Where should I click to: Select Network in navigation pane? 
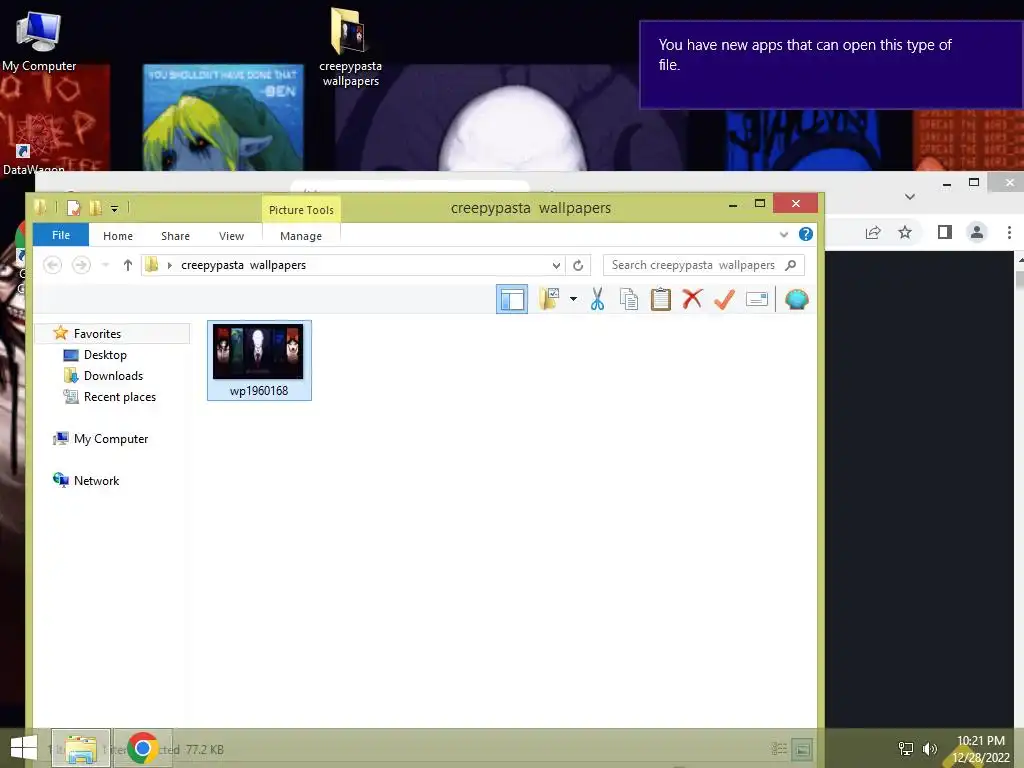click(x=96, y=481)
